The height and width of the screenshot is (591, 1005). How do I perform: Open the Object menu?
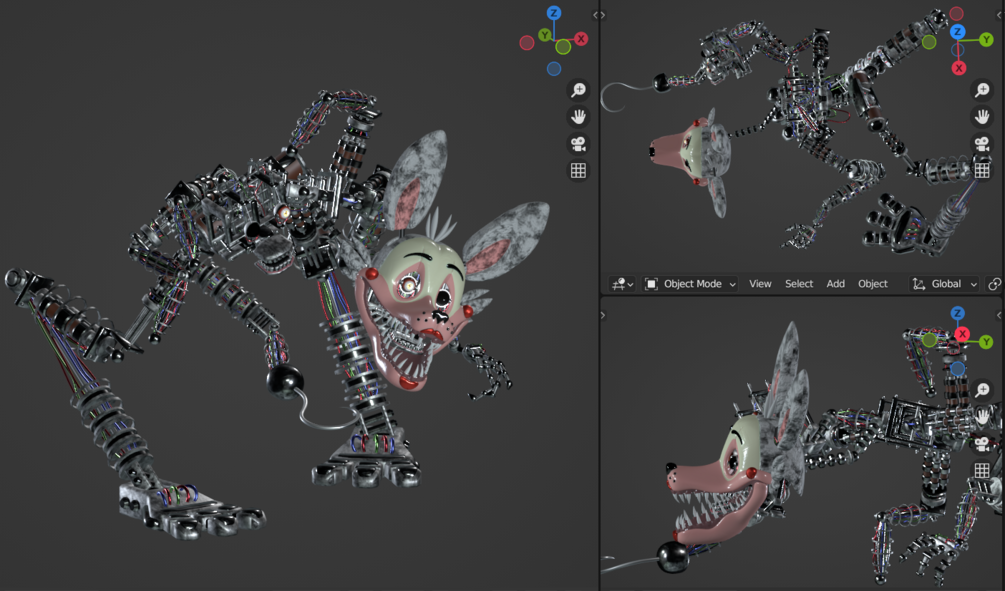click(873, 284)
